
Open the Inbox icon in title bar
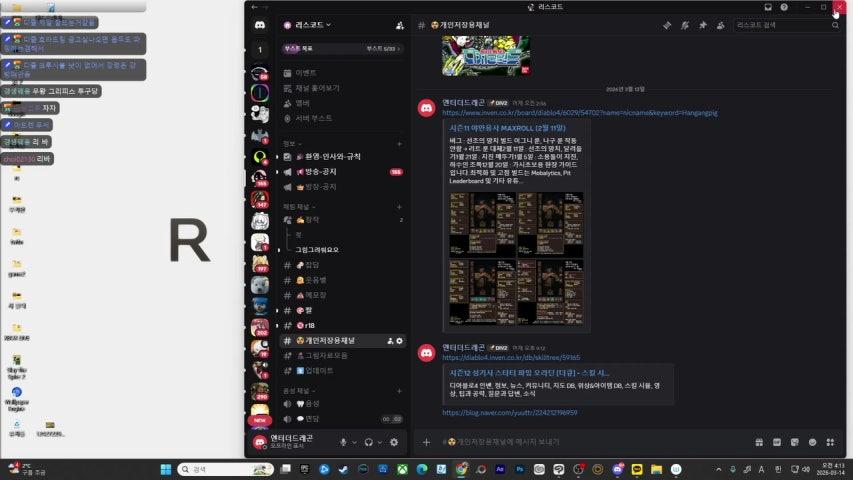click(768, 7)
